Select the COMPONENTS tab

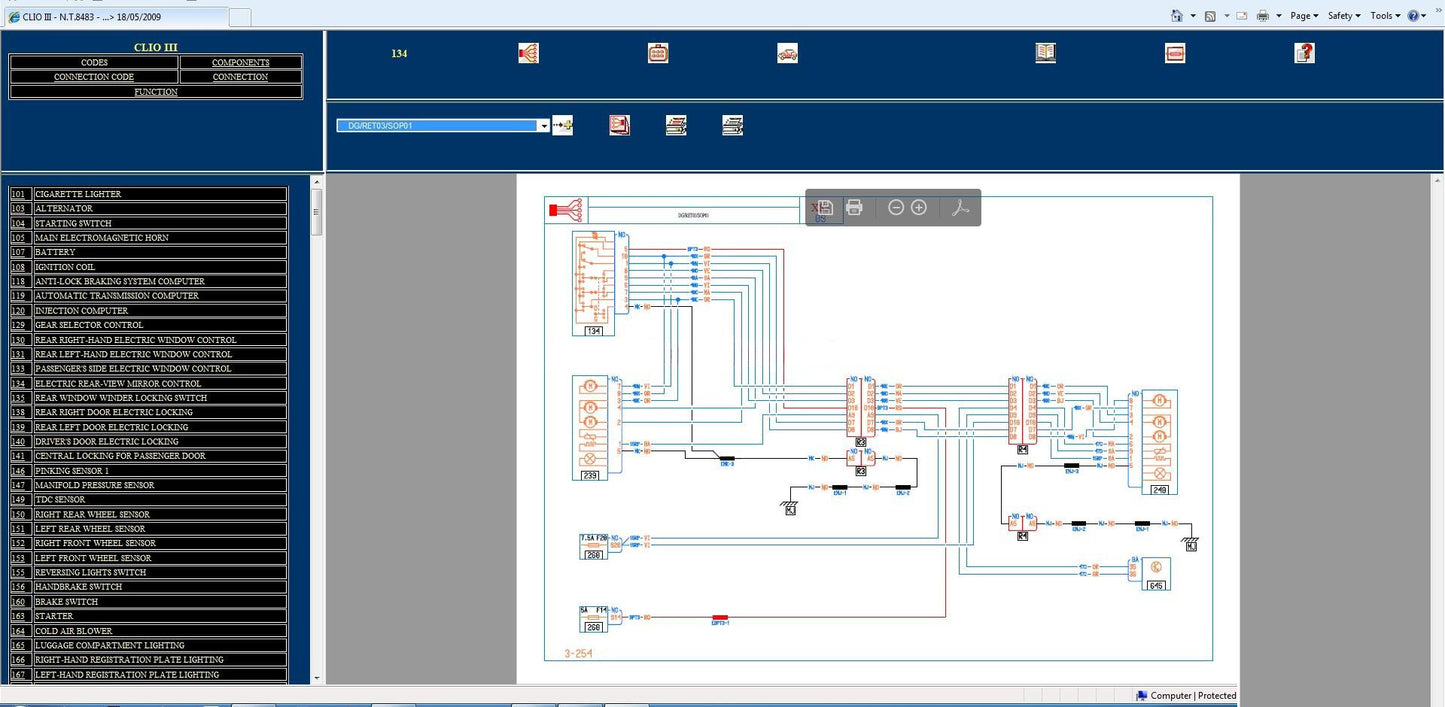pyautogui.click(x=240, y=62)
